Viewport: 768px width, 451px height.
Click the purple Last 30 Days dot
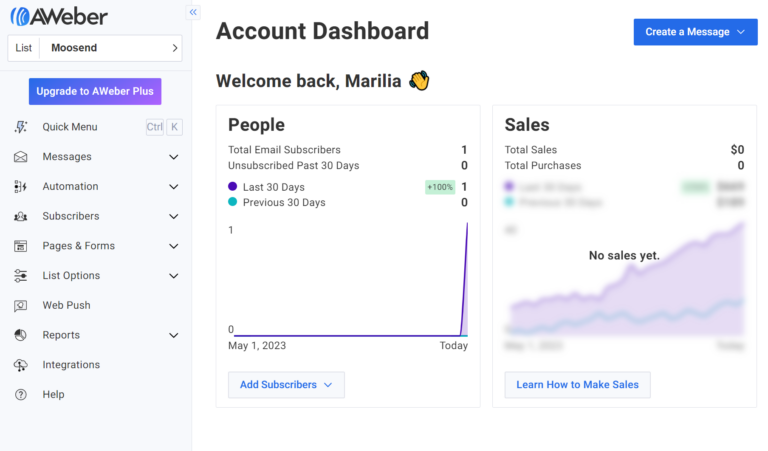pos(233,187)
